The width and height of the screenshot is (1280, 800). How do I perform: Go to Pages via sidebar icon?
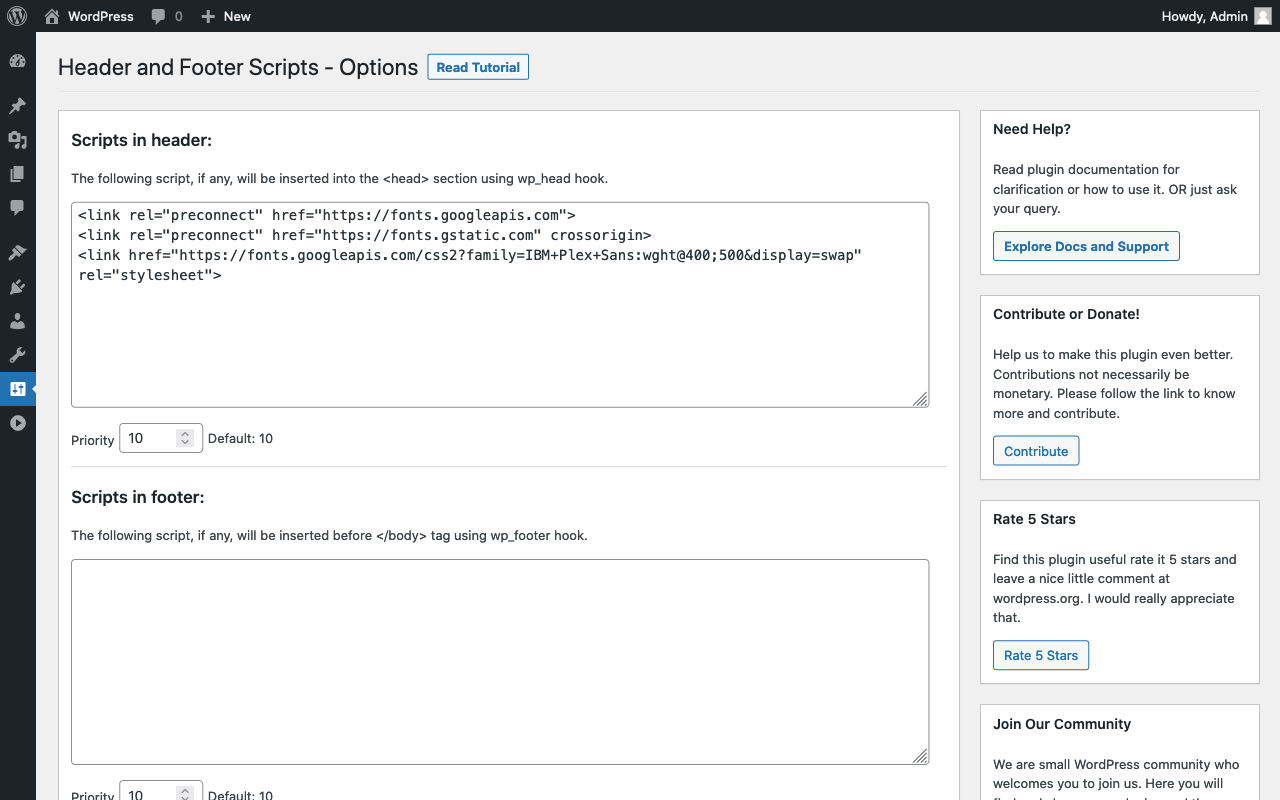(x=17, y=174)
